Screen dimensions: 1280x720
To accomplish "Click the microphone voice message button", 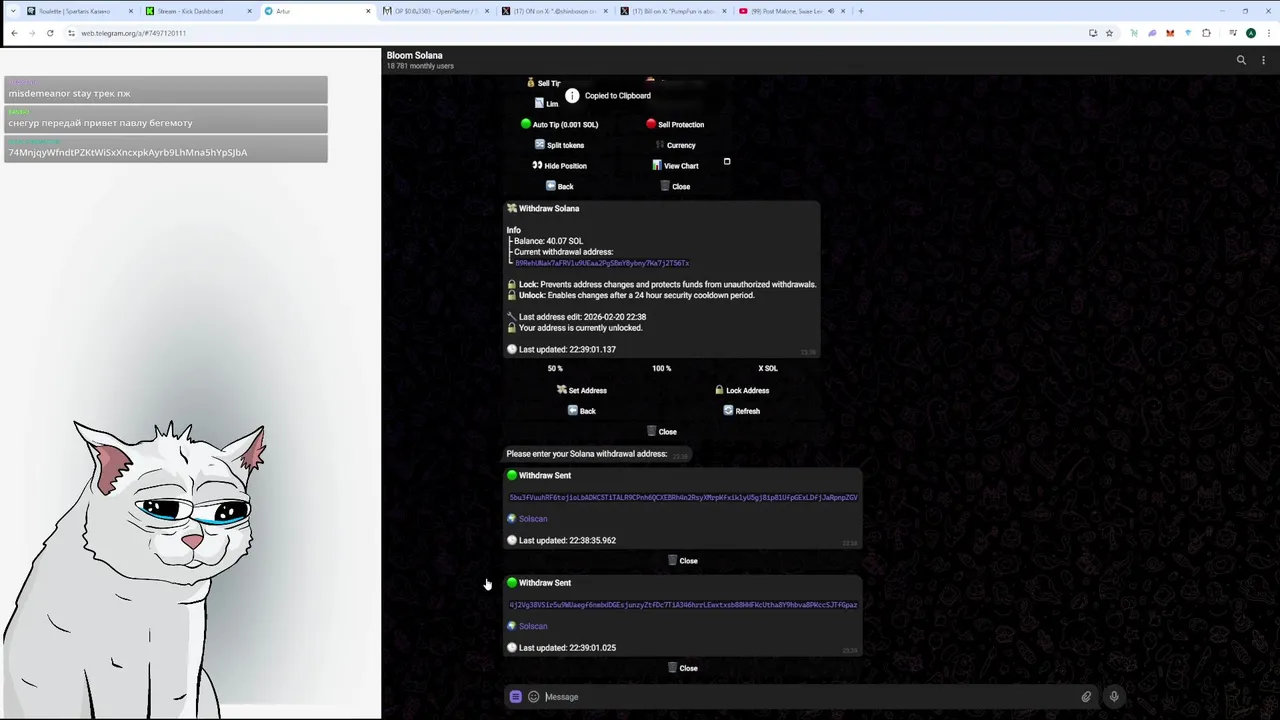I will click(x=1114, y=697).
